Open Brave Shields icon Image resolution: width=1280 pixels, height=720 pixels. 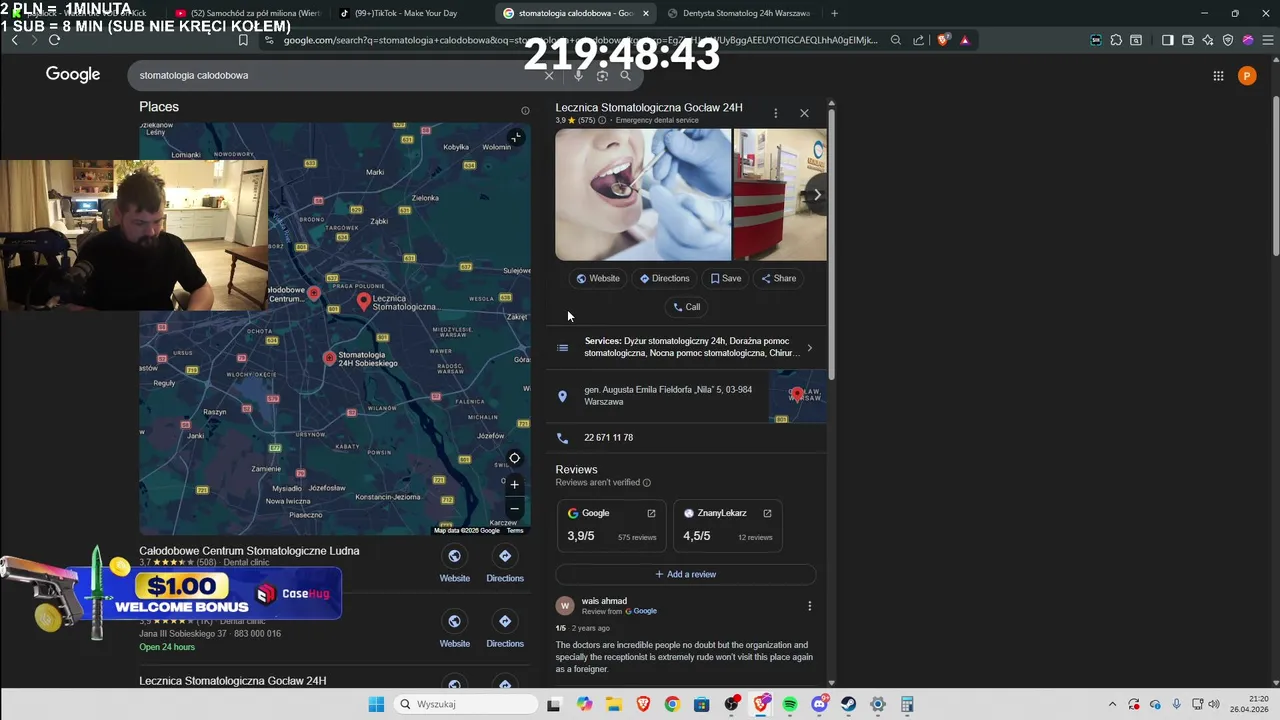pos(943,40)
